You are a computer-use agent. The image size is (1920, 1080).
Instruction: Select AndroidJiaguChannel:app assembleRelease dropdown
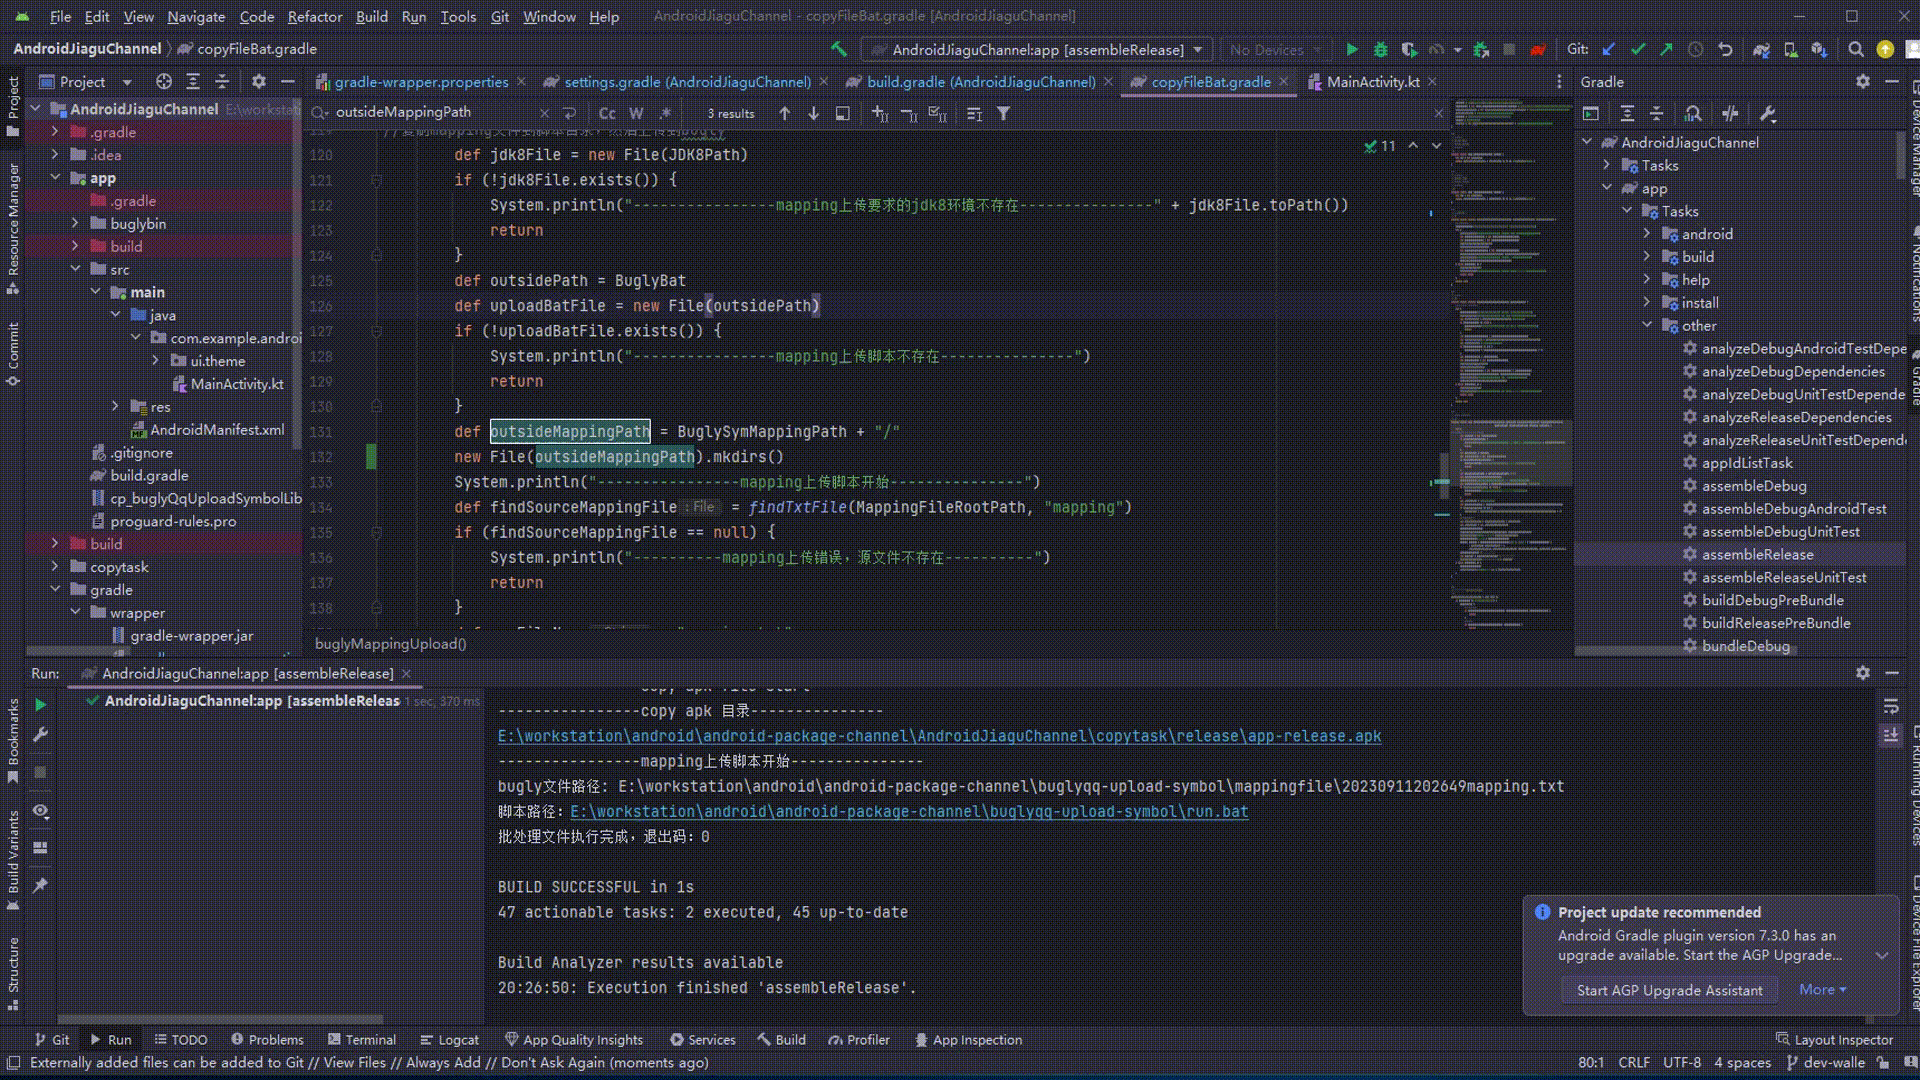[x=1040, y=49]
